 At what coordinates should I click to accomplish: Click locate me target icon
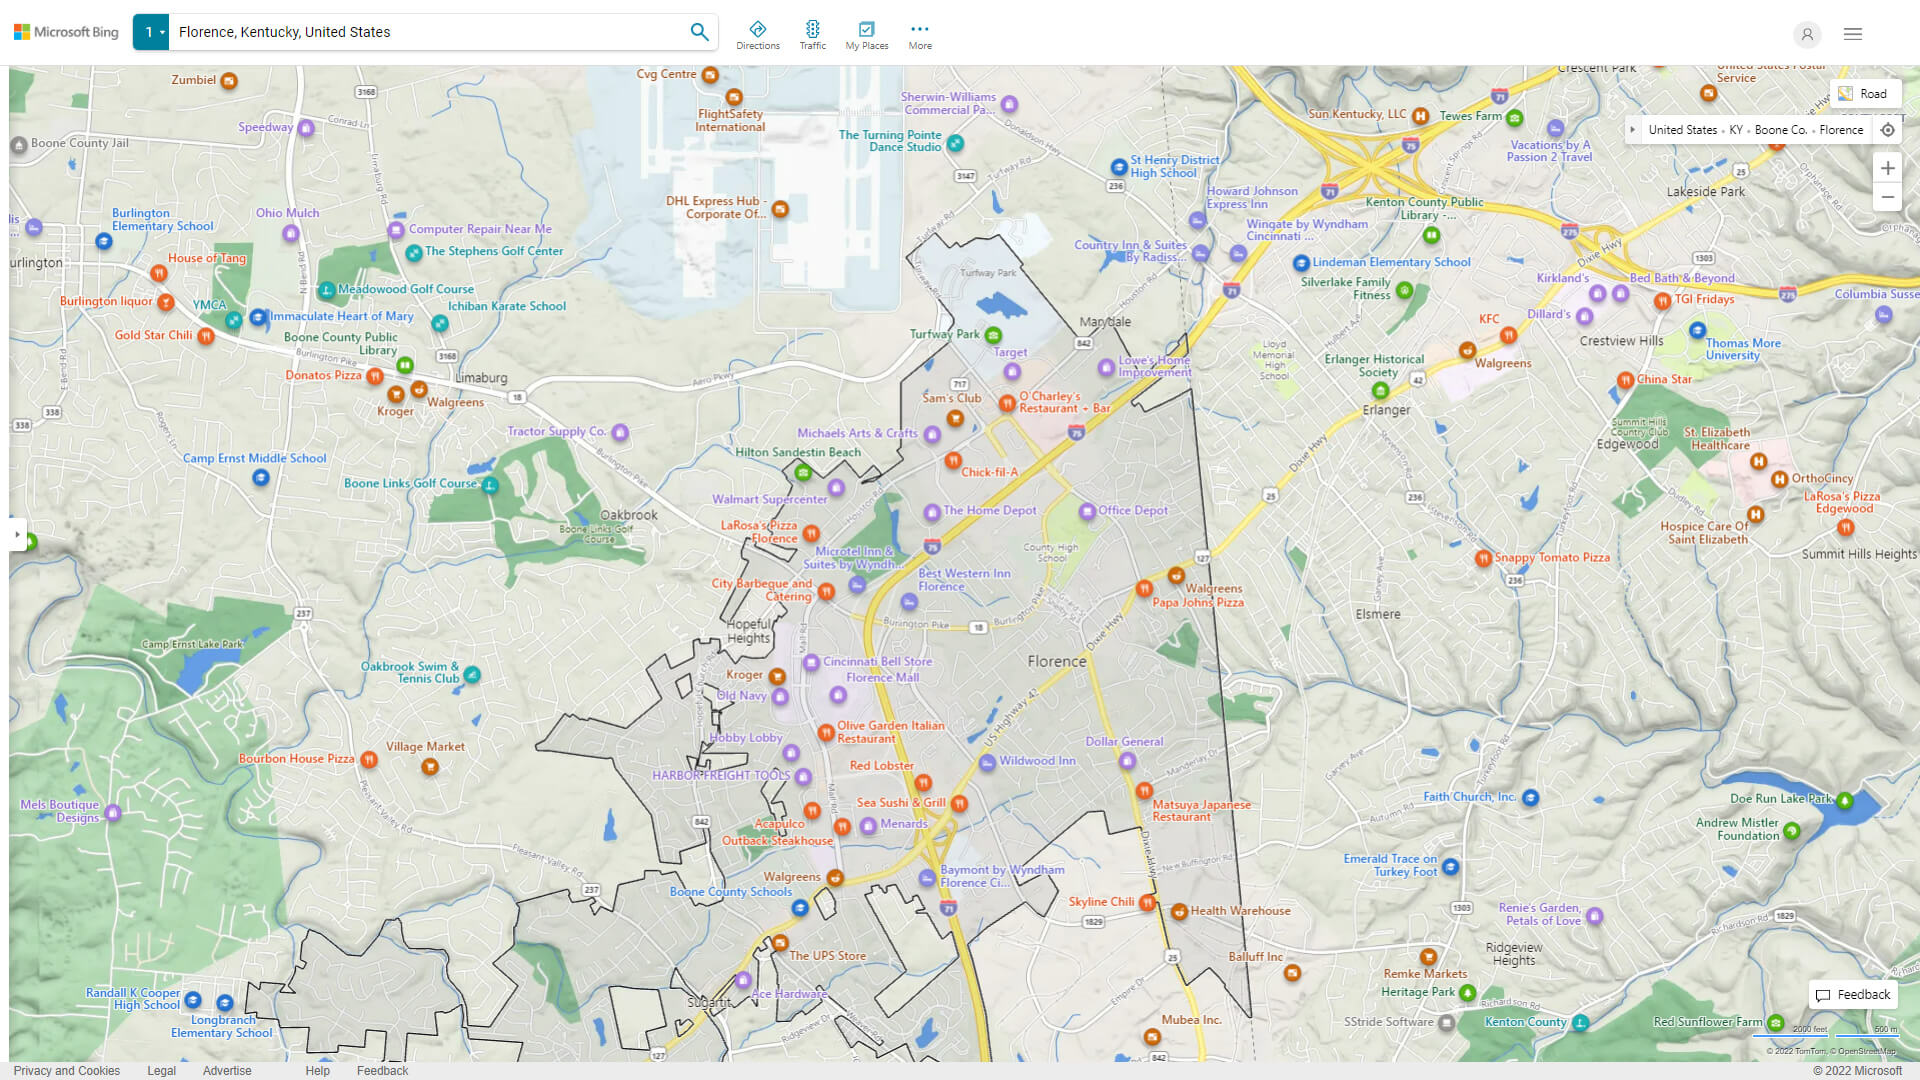click(1887, 130)
